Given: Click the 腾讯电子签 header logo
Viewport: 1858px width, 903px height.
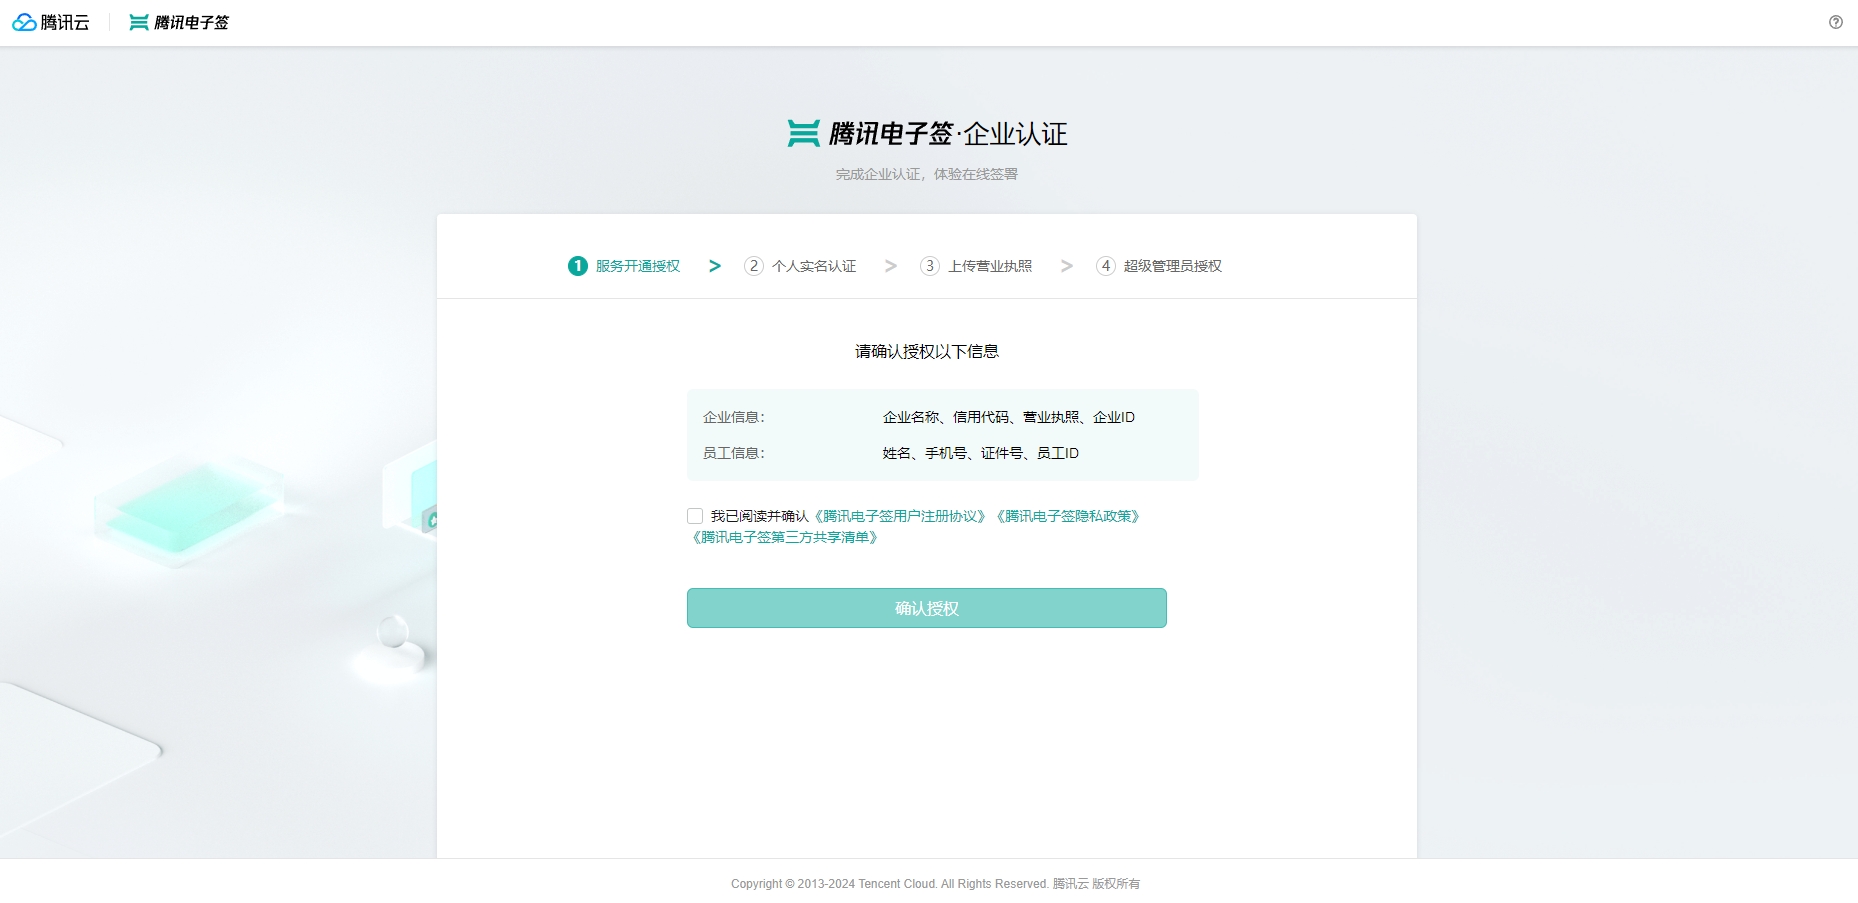Looking at the screenshot, I should coord(179,22).
